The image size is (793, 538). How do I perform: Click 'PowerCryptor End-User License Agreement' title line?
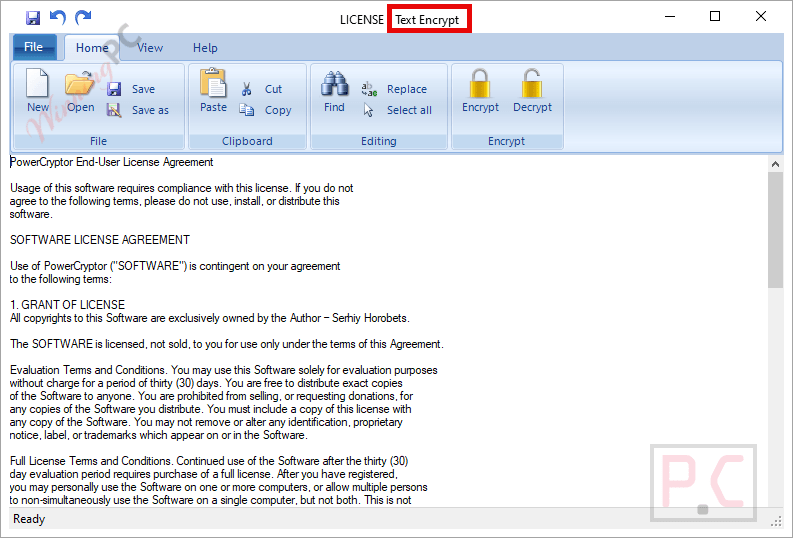coord(111,162)
